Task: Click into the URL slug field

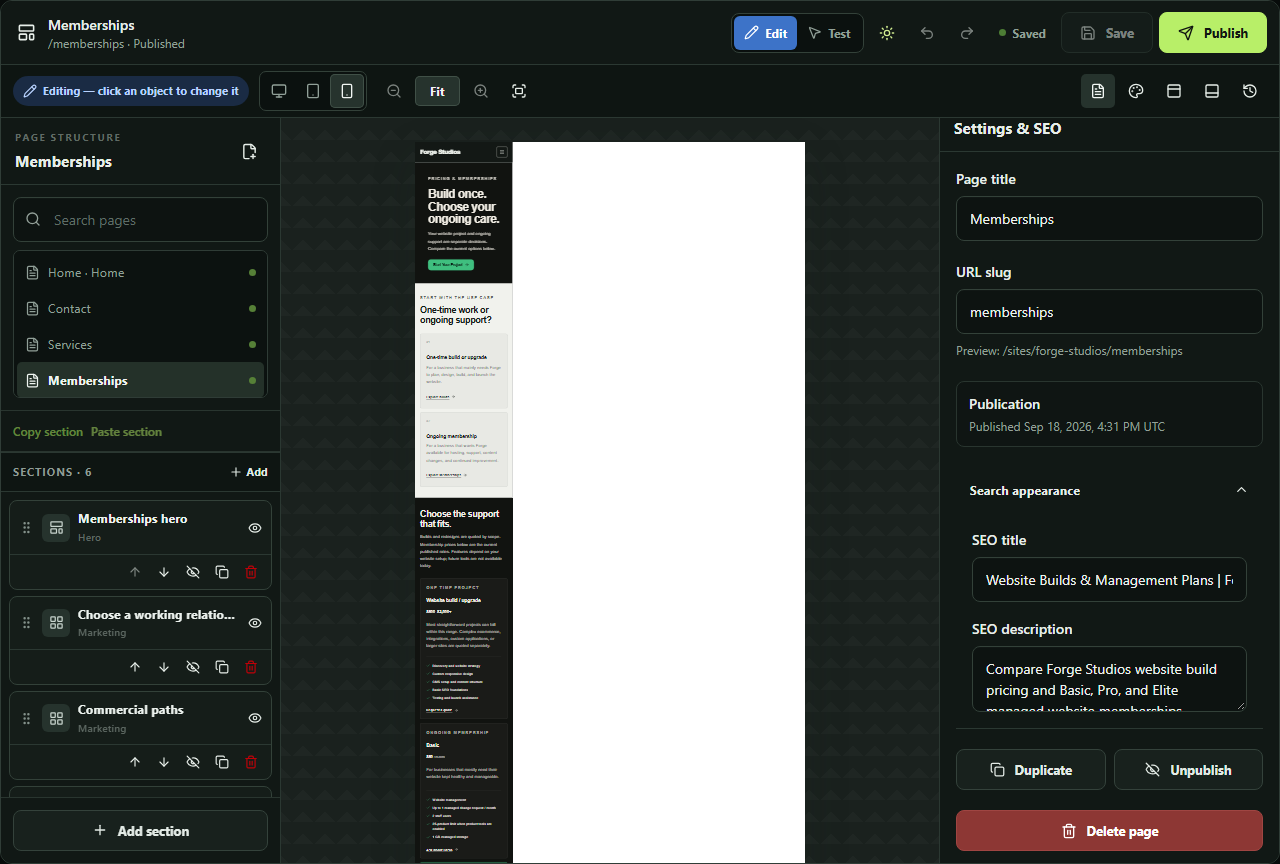Action: (1109, 312)
